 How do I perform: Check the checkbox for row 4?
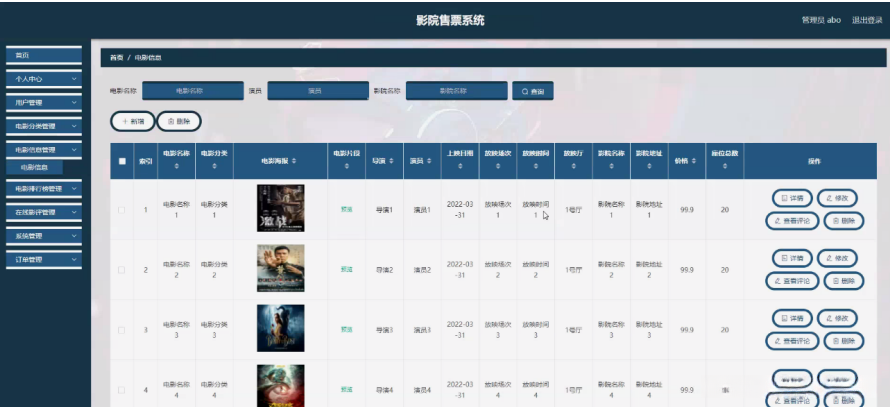(x=121, y=390)
